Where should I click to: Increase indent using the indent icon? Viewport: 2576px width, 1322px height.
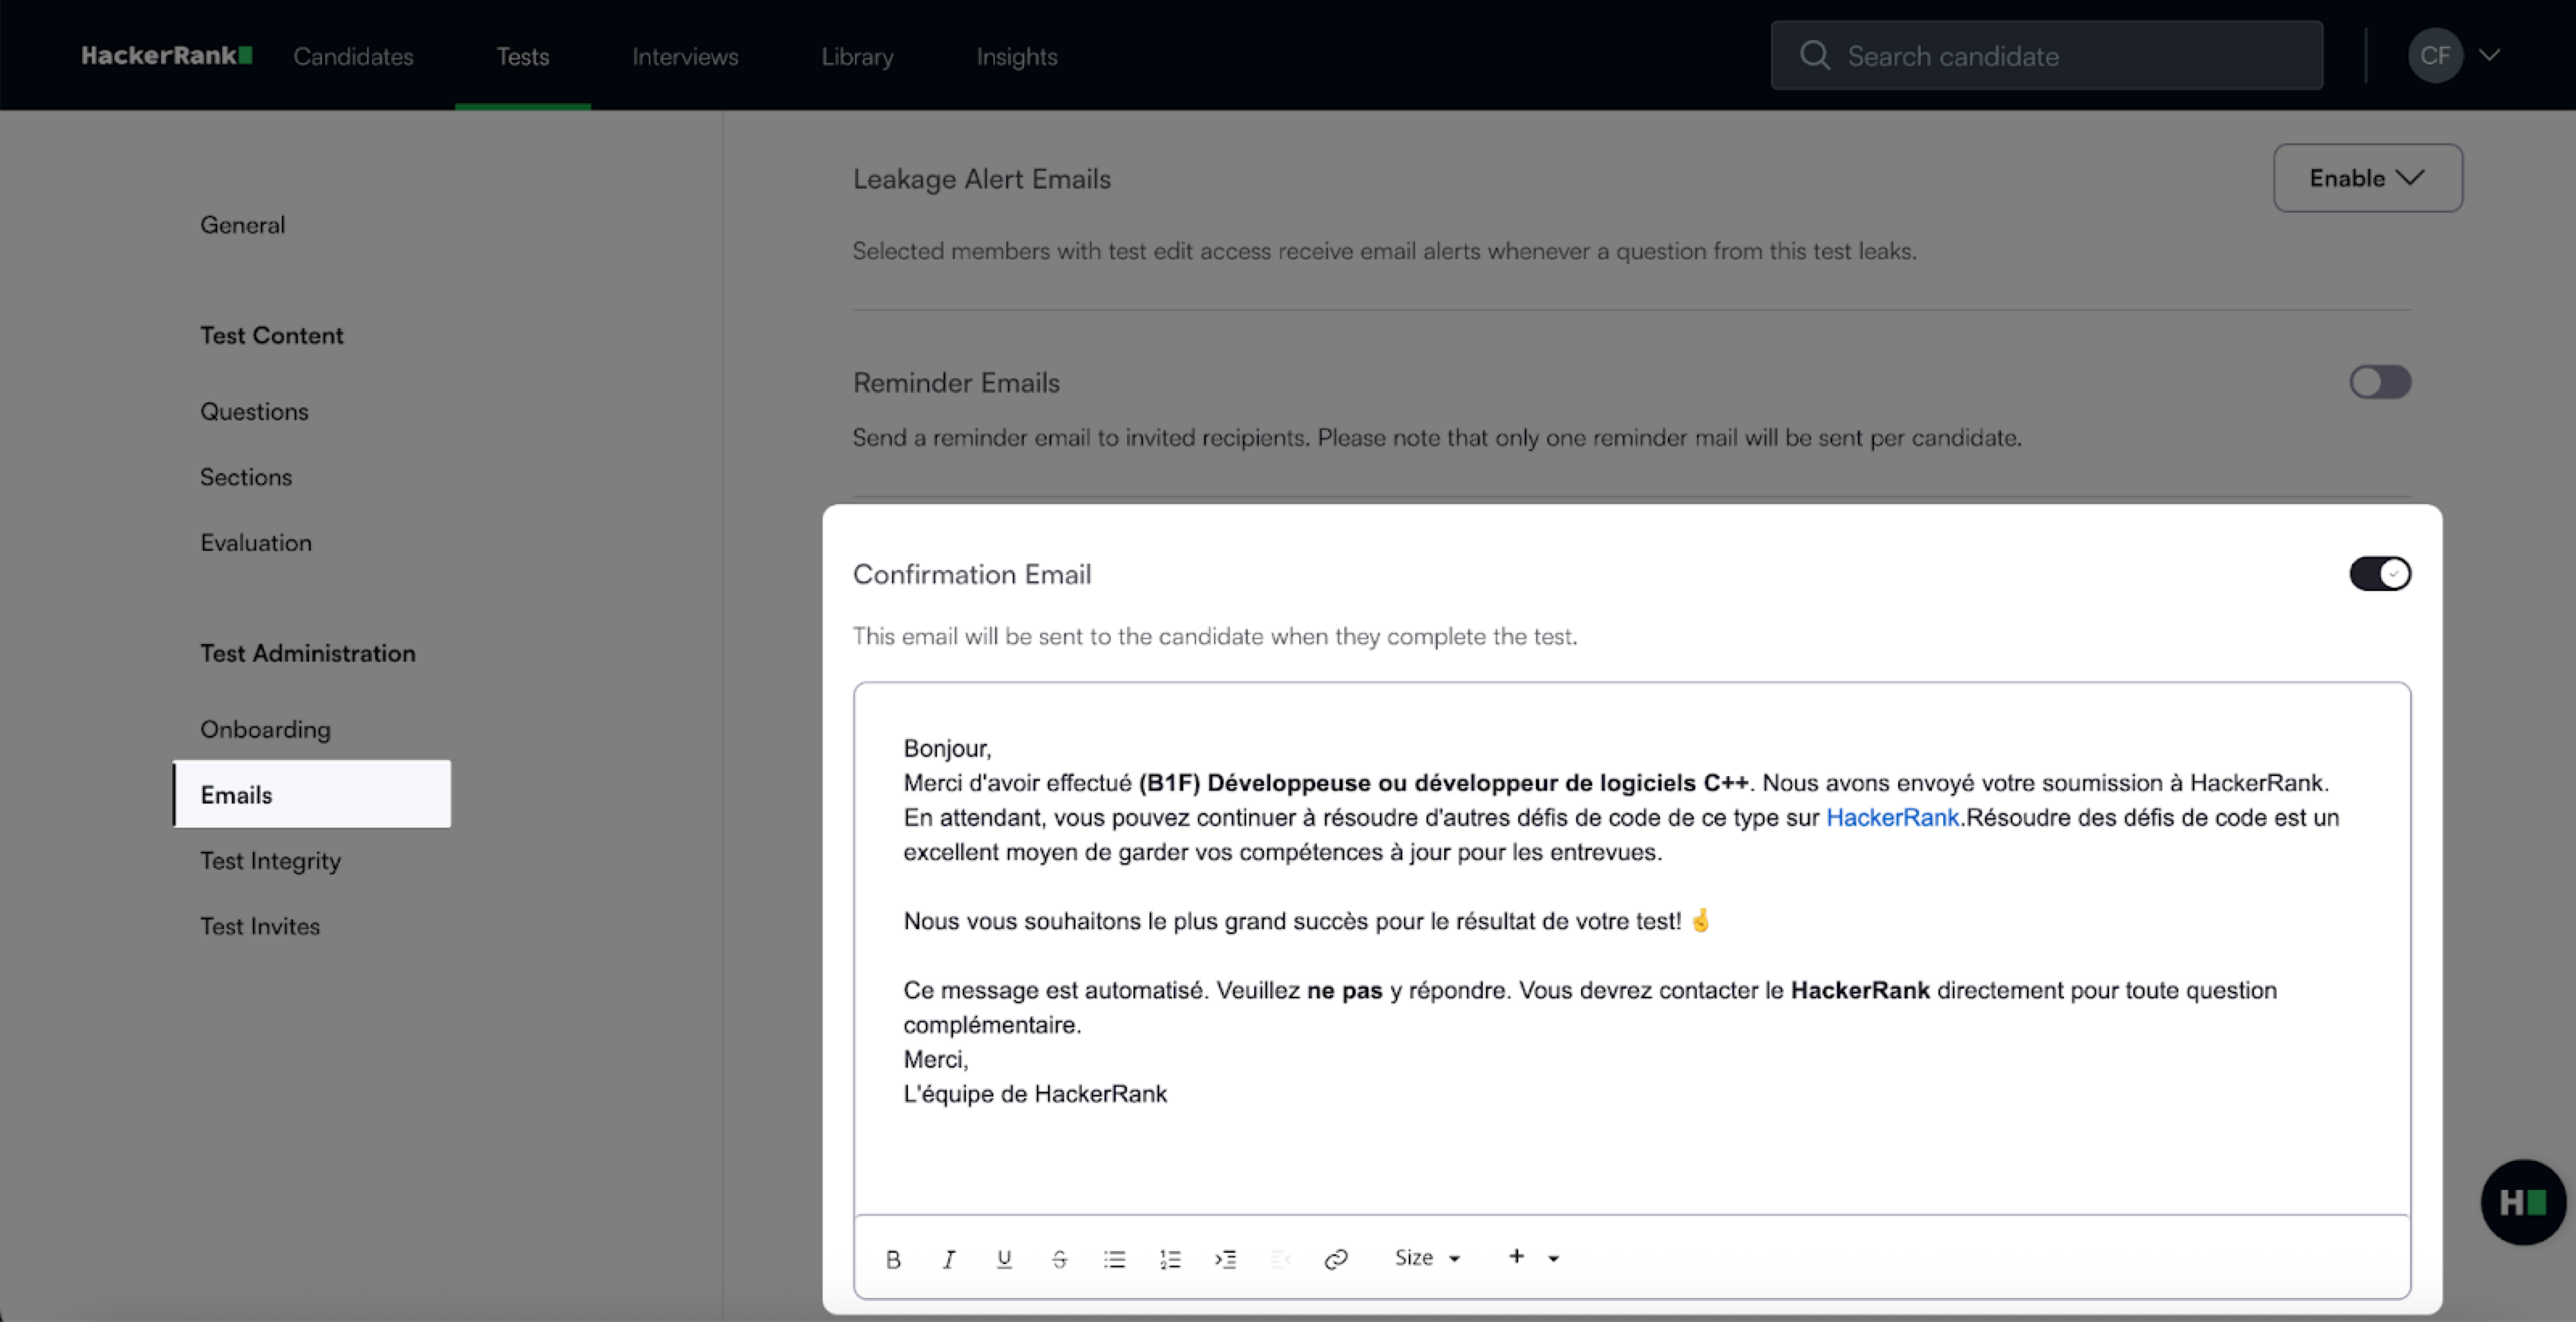pyautogui.click(x=1225, y=1259)
